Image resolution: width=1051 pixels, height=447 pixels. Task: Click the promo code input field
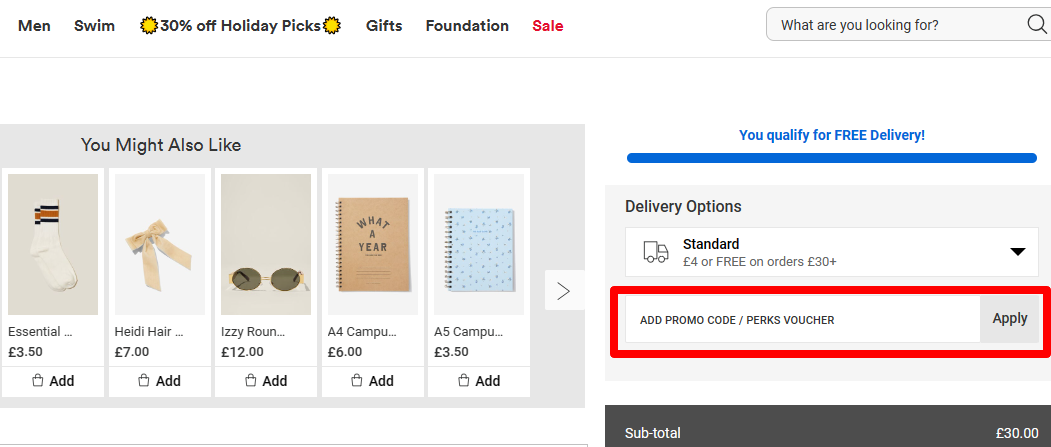(802, 320)
